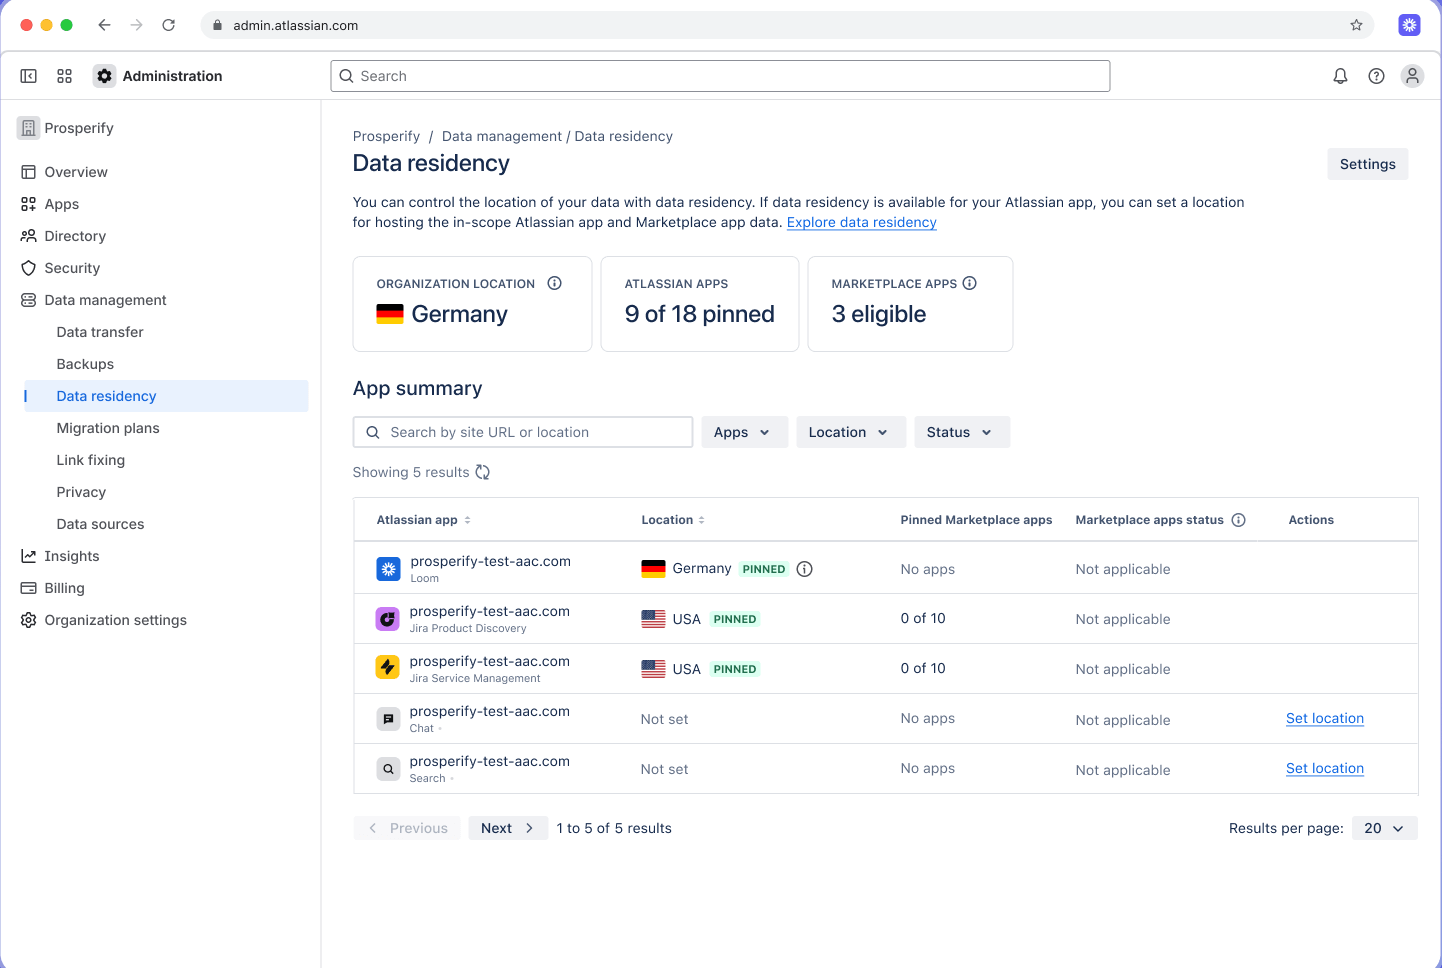
Task: Click the Chat app icon
Action: [x=388, y=719]
